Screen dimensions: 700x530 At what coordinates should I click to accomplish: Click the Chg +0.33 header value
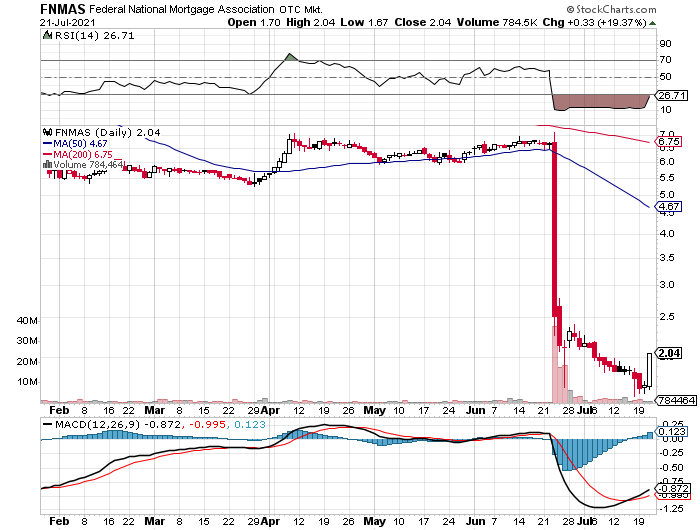click(x=568, y=22)
